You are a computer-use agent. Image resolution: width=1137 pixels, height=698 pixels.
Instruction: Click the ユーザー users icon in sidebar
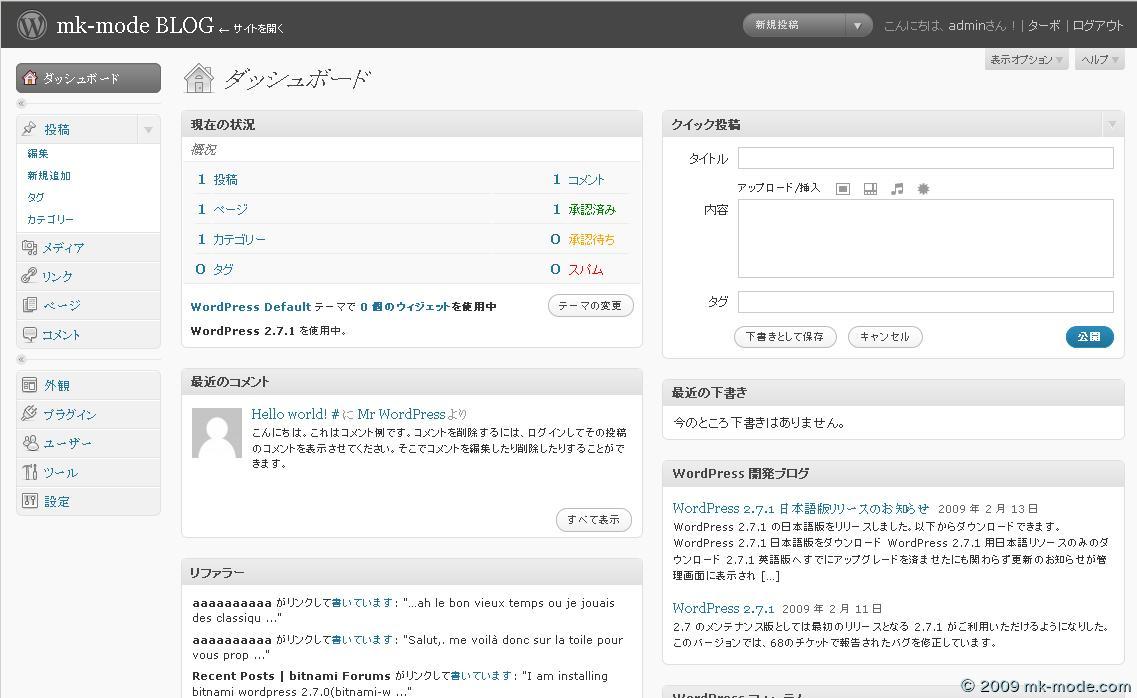(30, 443)
